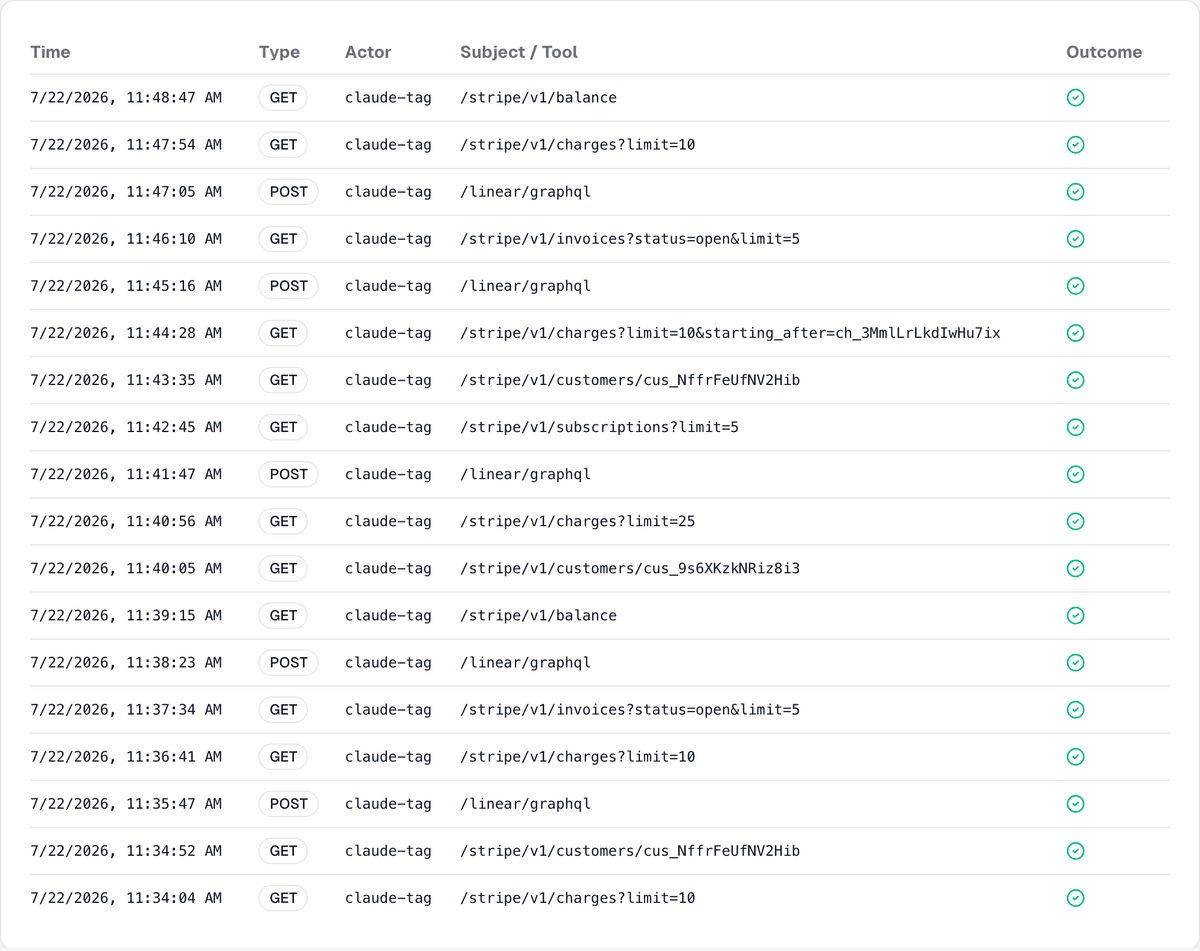
Task: Select the outcome icon in the 11:46:10 AM row
Action: pyautogui.click(x=1076, y=239)
